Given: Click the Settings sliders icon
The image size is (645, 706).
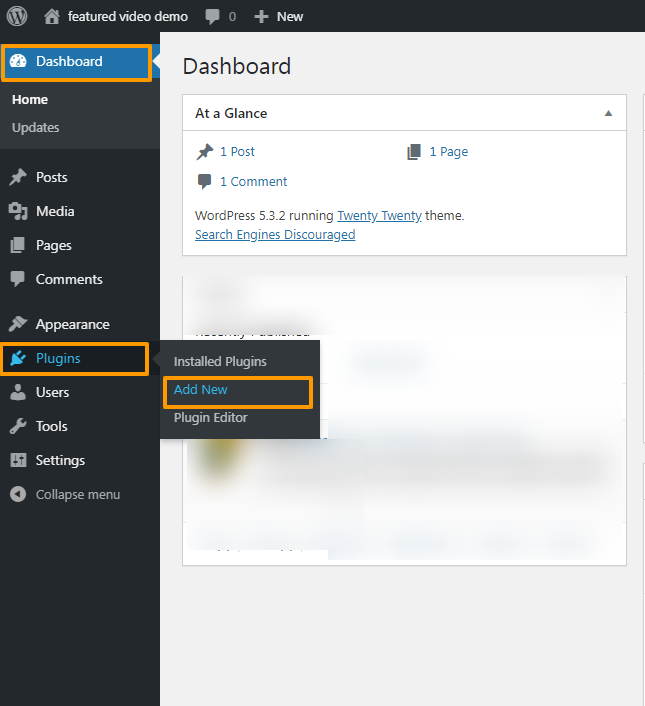Looking at the screenshot, I should click(x=18, y=460).
